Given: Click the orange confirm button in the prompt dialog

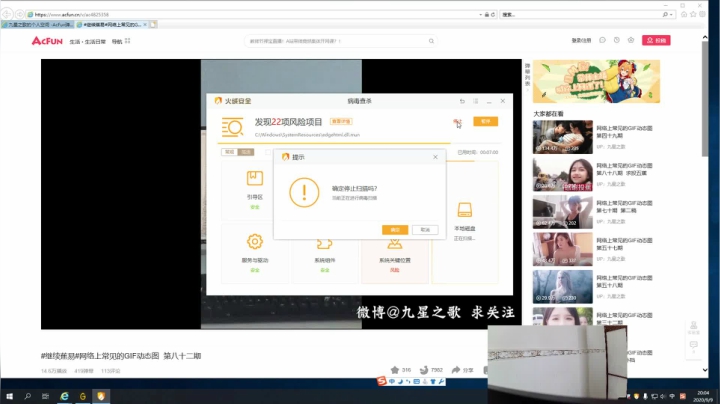Looking at the screenshot, I should point(395,230).
